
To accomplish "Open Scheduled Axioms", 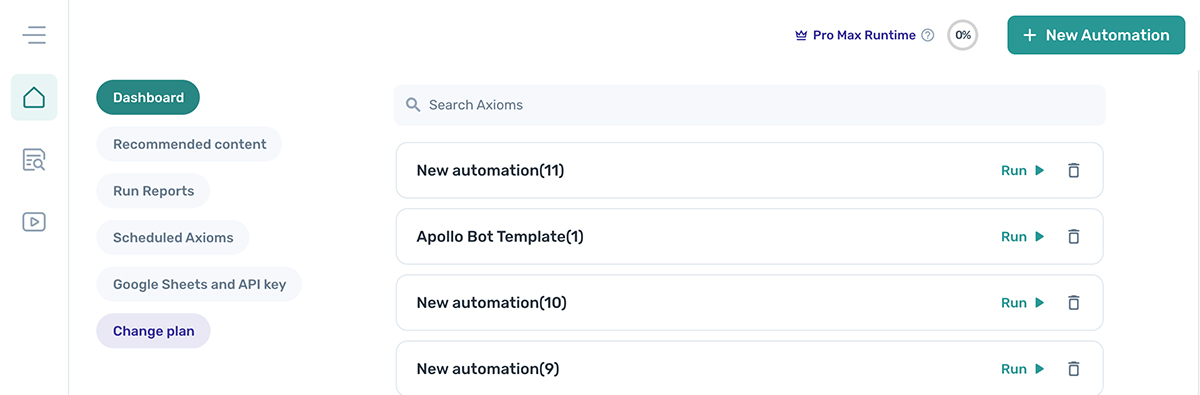I will (x=173, y=238).
